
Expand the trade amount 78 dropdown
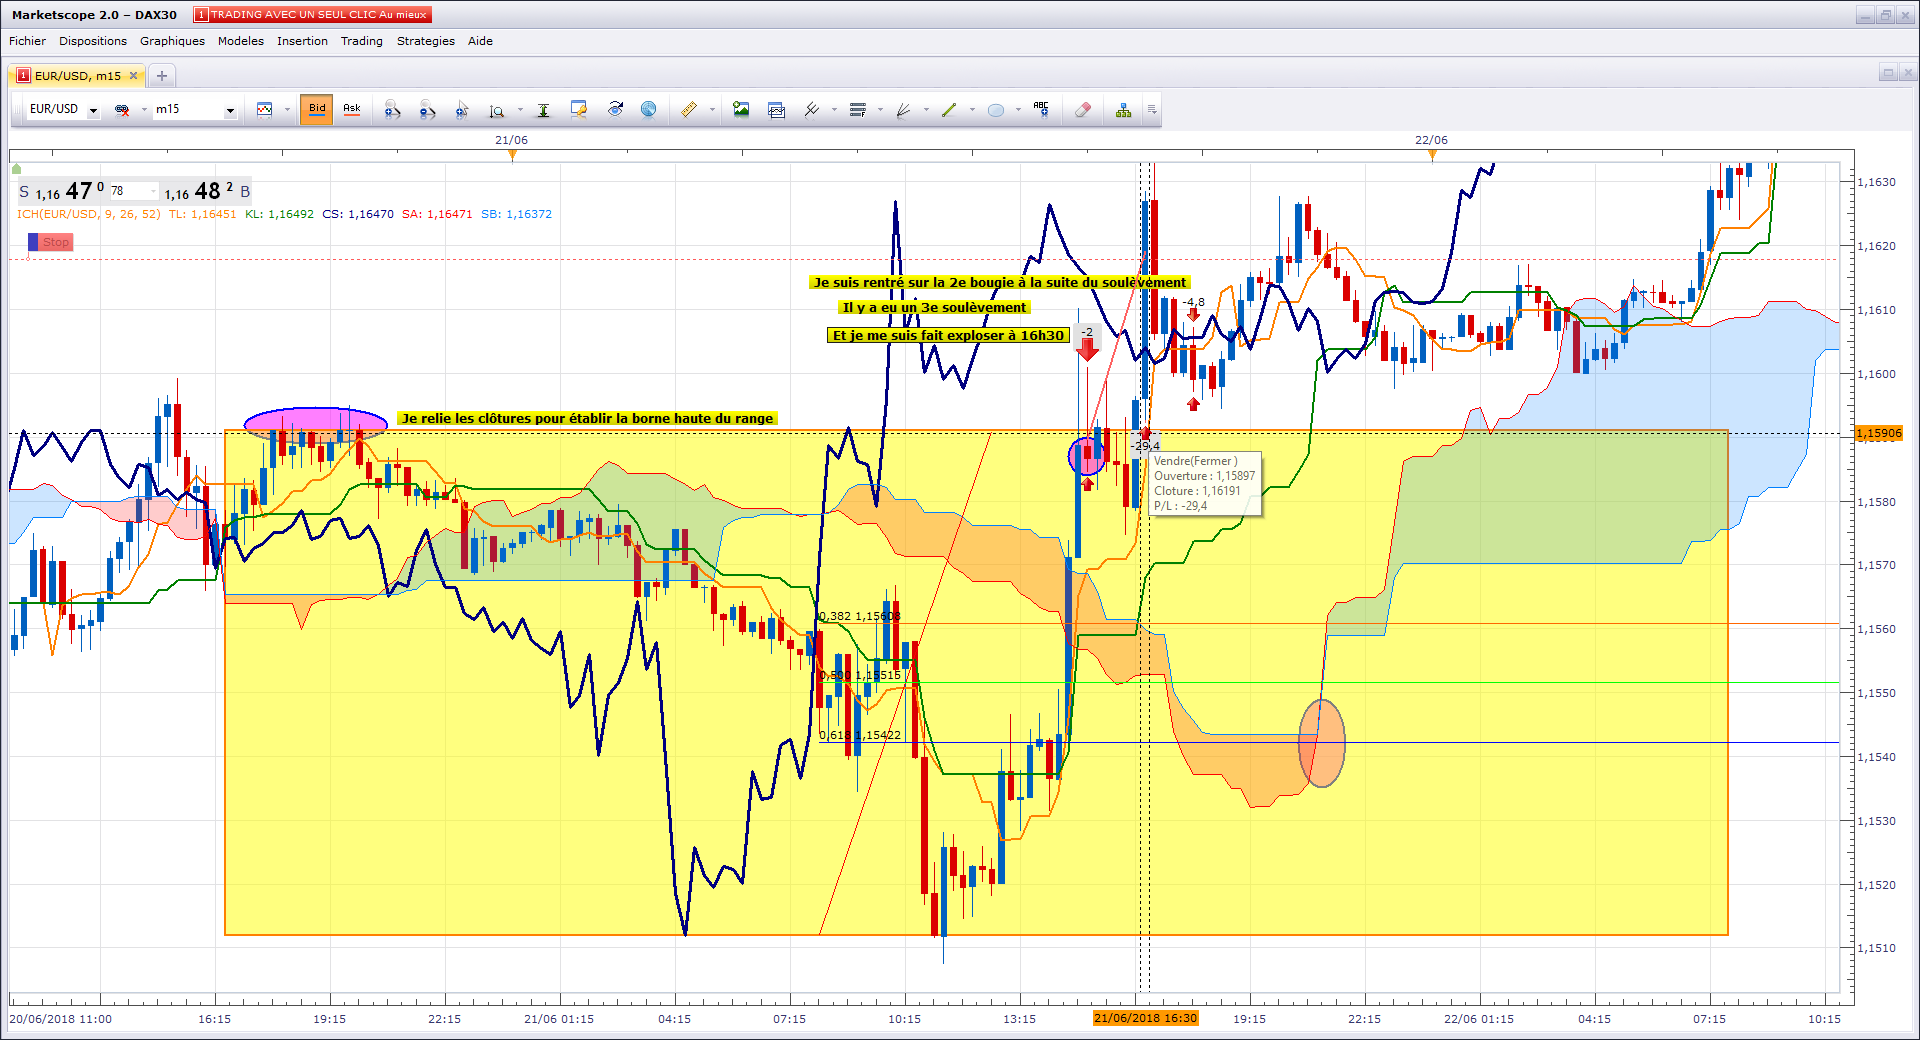point(153,191)
